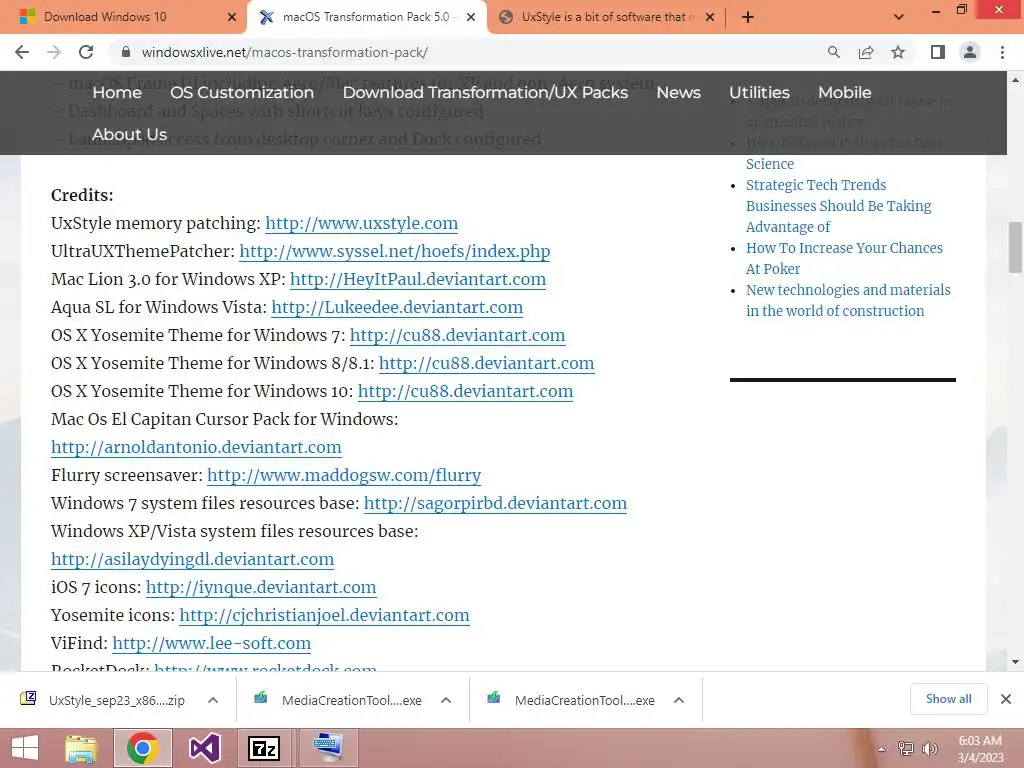Open the www.lee-soft.com link
The width and height of the screenshot is (1024, 768).
[212, 644]
